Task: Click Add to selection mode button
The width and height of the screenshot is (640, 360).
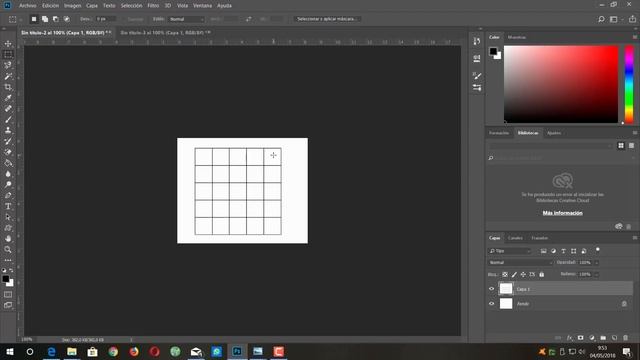Action: click(45, 19)
